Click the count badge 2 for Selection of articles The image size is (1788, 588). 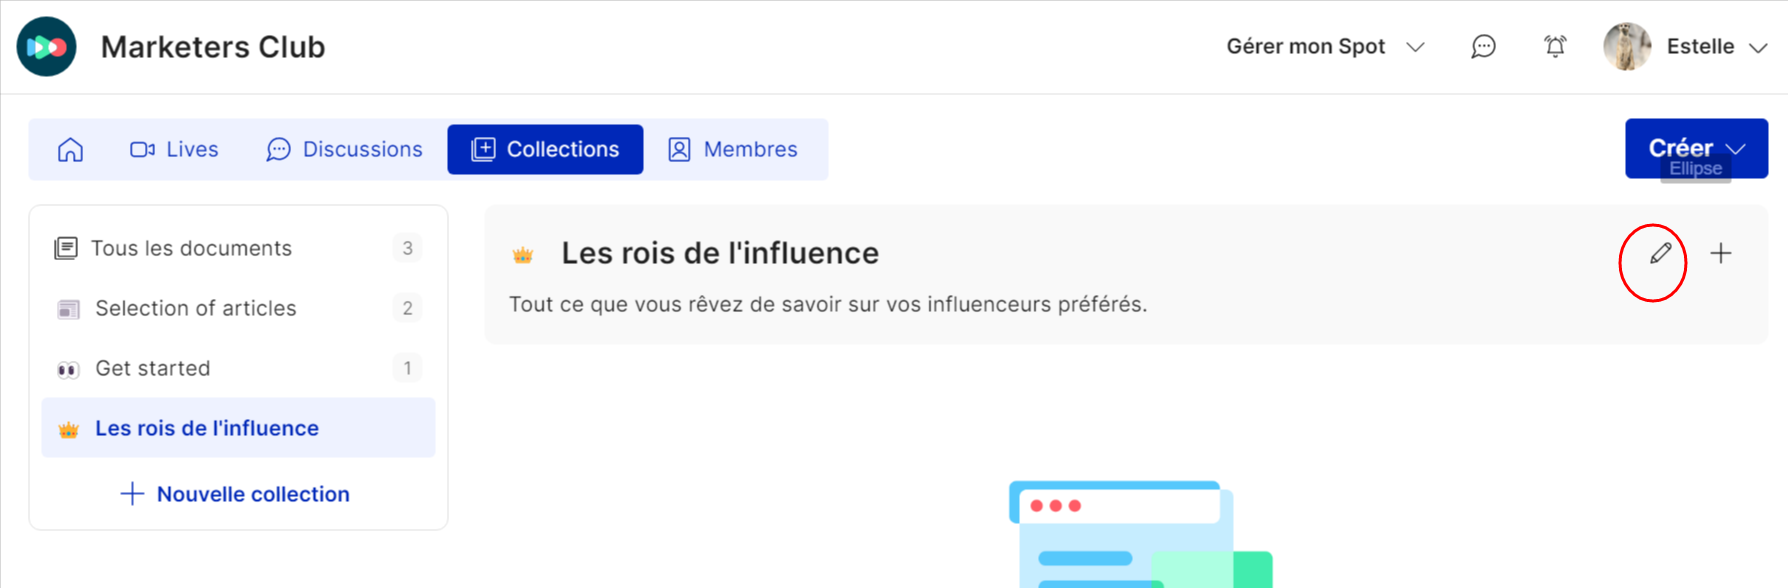tap(407, 308)
